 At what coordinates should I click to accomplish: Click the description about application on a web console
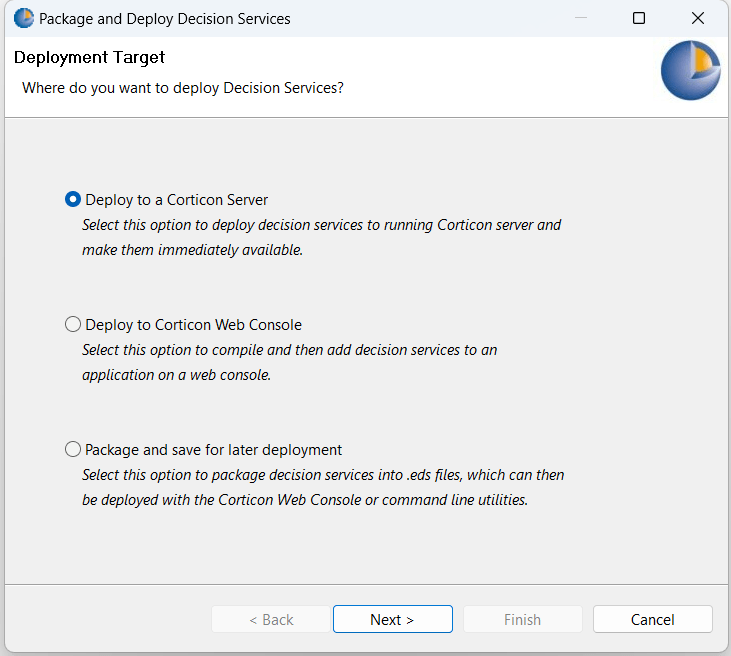289,362
